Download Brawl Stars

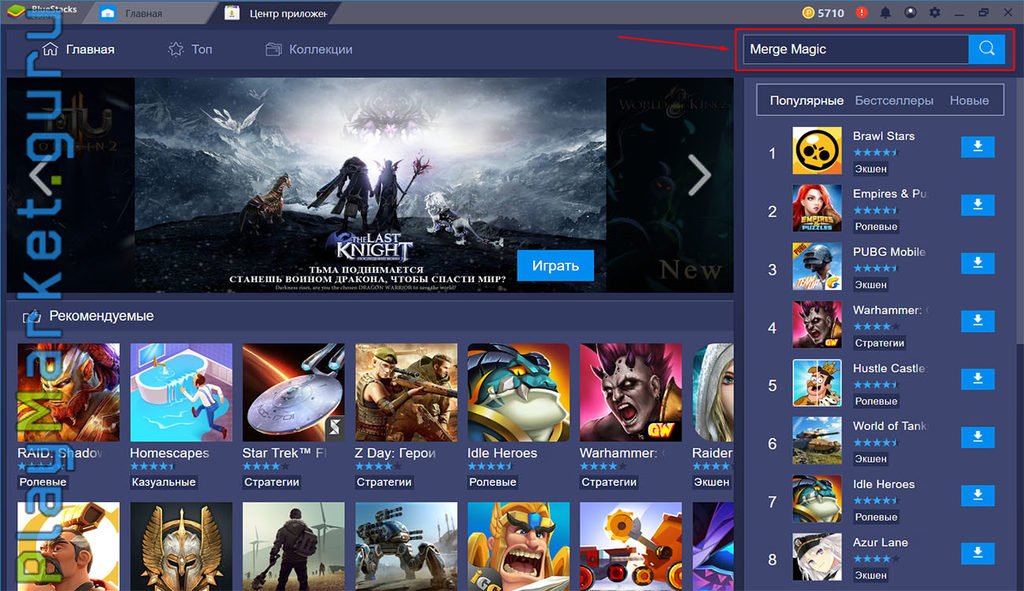tap(978, 146)
